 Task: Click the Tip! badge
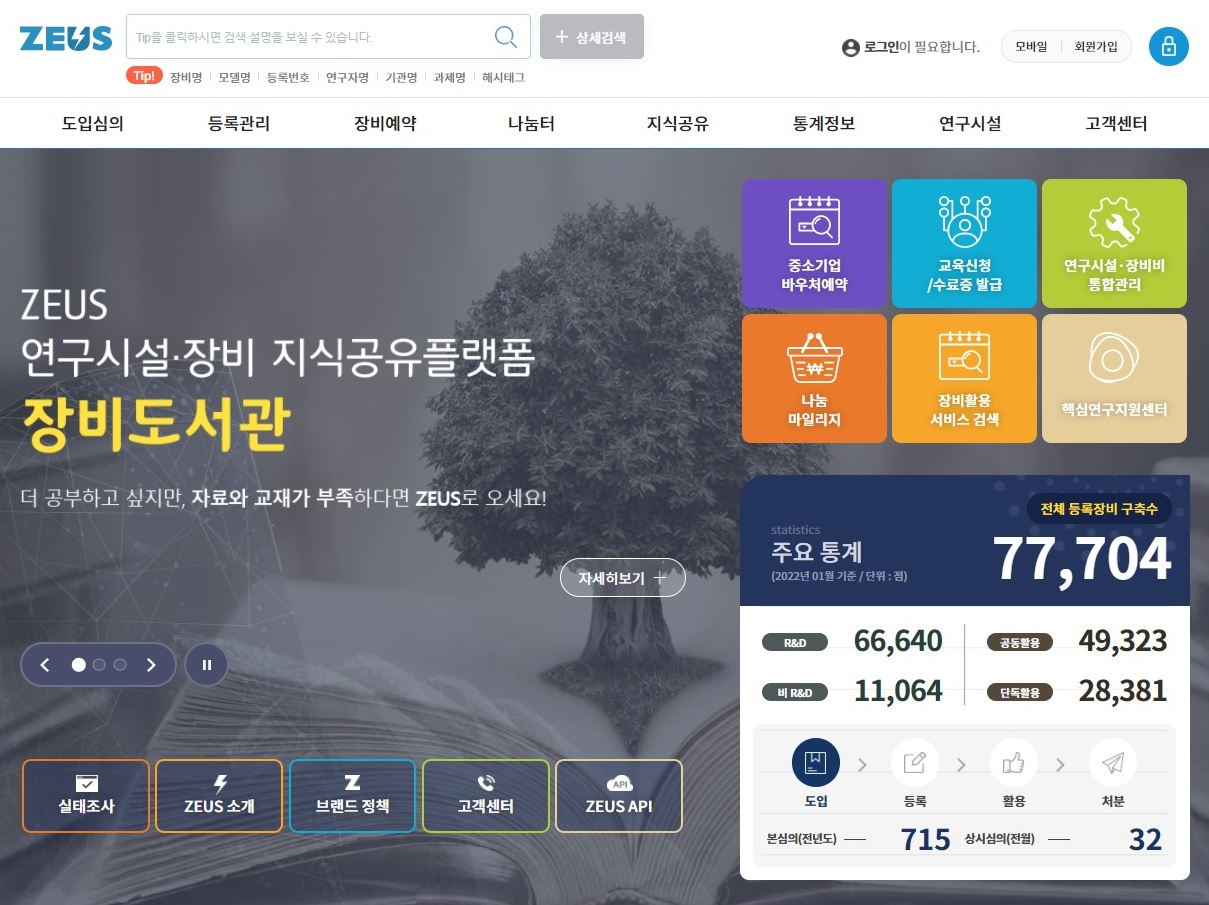[x=144, y=76]
